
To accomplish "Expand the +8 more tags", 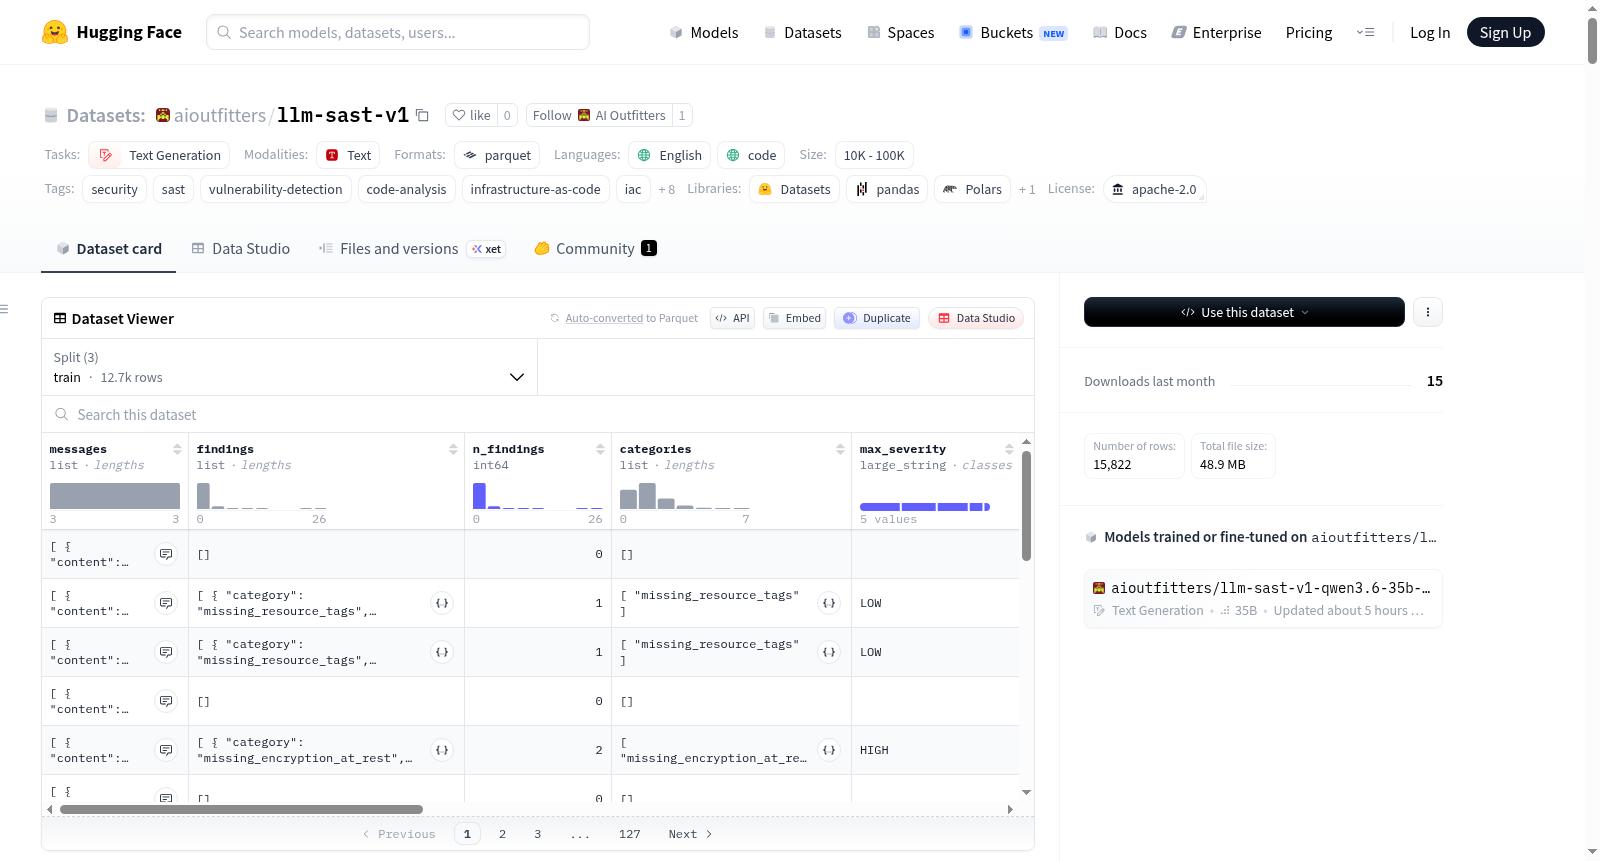I will [x=667, y=189].
